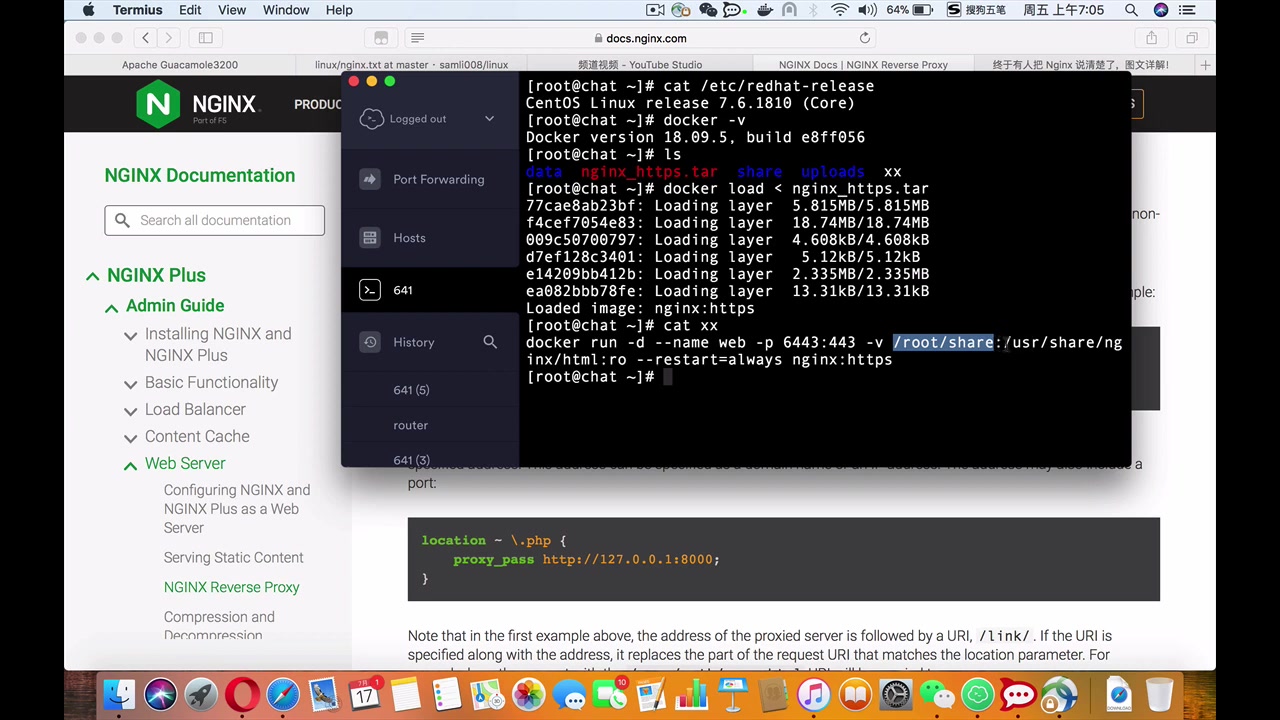Select history entry 641 (5)
1280x720 pixels.
point(411,390)
